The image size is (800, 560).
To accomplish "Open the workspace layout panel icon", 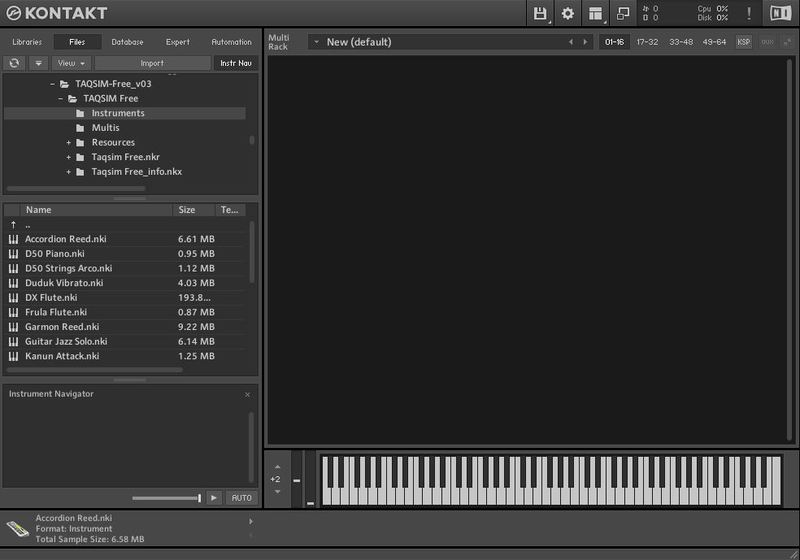I will 596,13.
